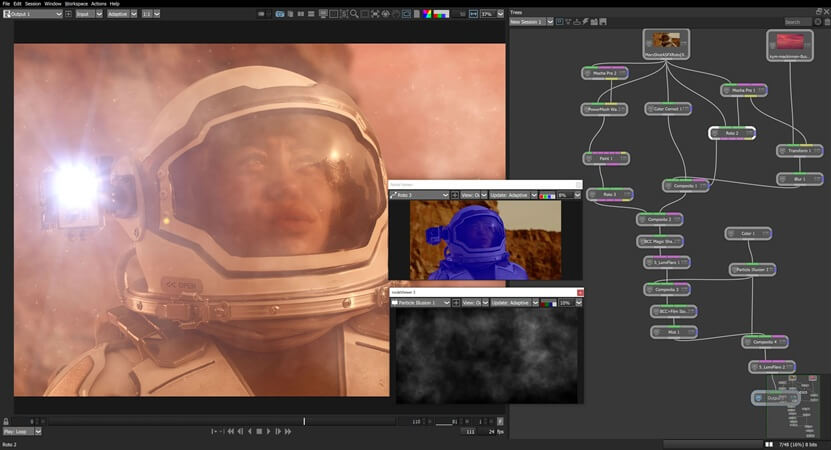Viewport: 831px width, 450px height.
Task: Open the Edit menu
Action: coord(17,3)
